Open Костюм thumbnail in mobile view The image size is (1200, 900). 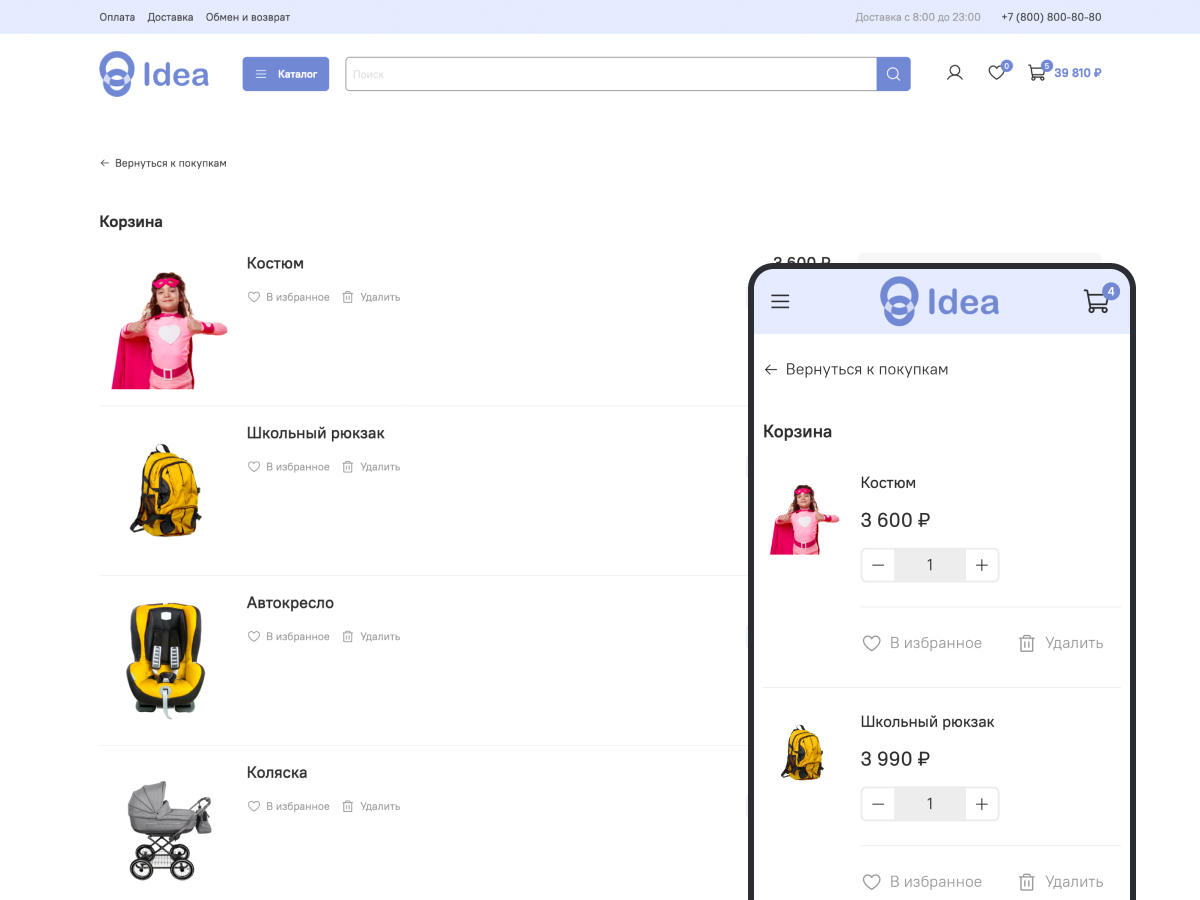click(803, 519)
